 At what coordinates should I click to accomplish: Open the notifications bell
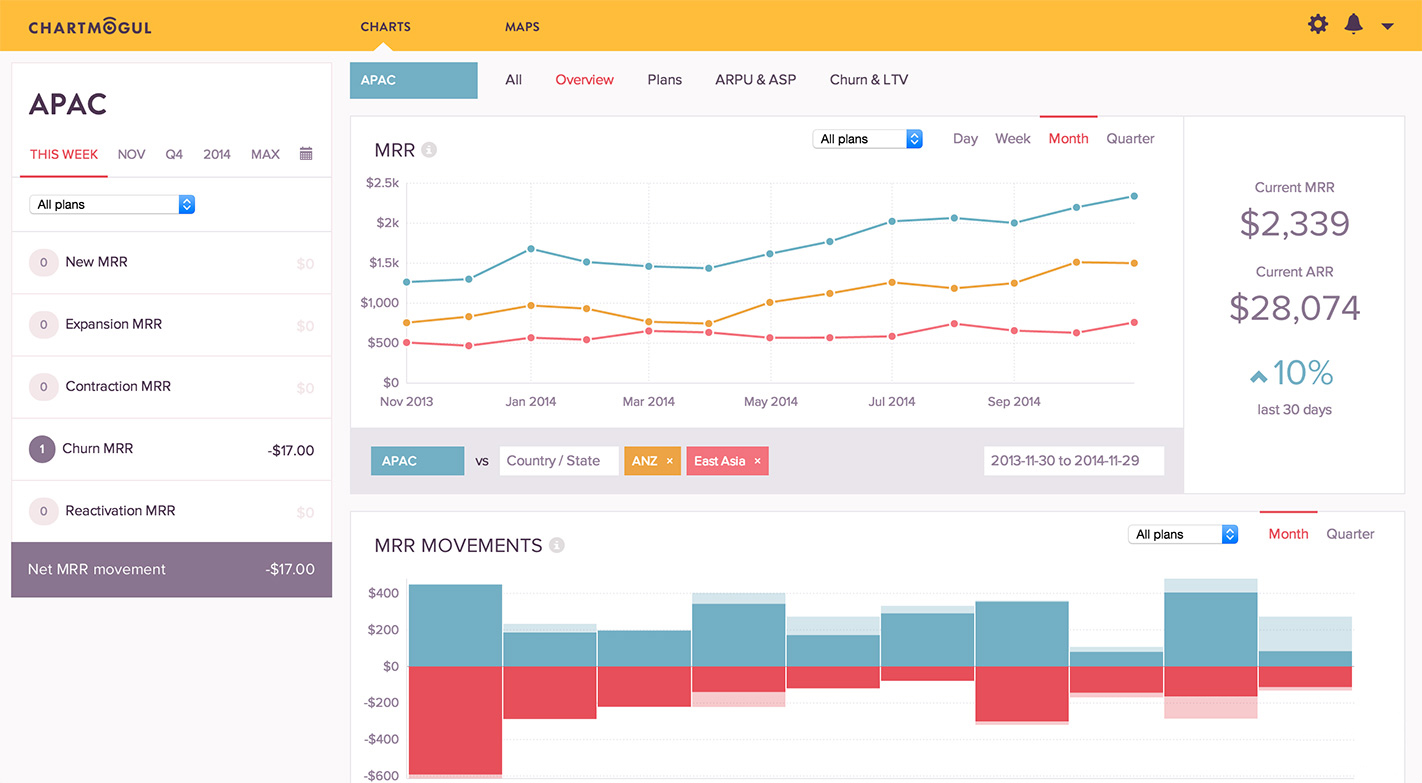point(1353,24)
